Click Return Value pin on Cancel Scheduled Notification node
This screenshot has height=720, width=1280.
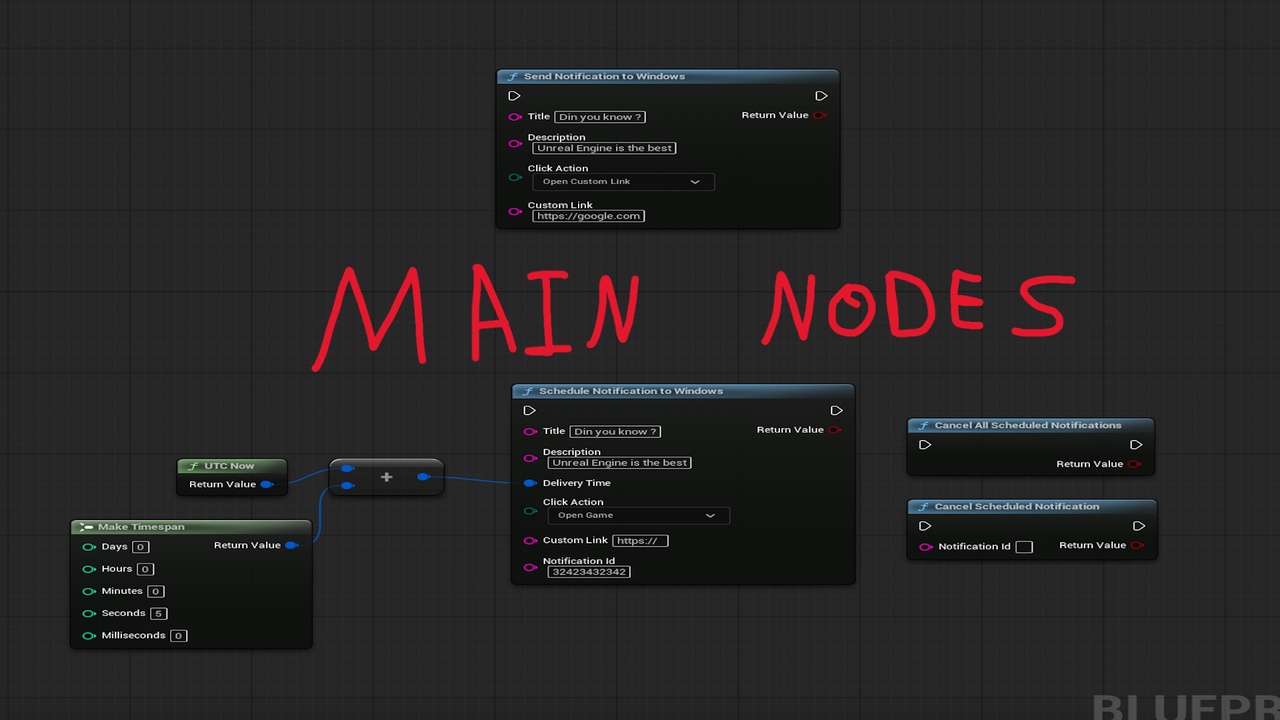tap(1138, 545)
